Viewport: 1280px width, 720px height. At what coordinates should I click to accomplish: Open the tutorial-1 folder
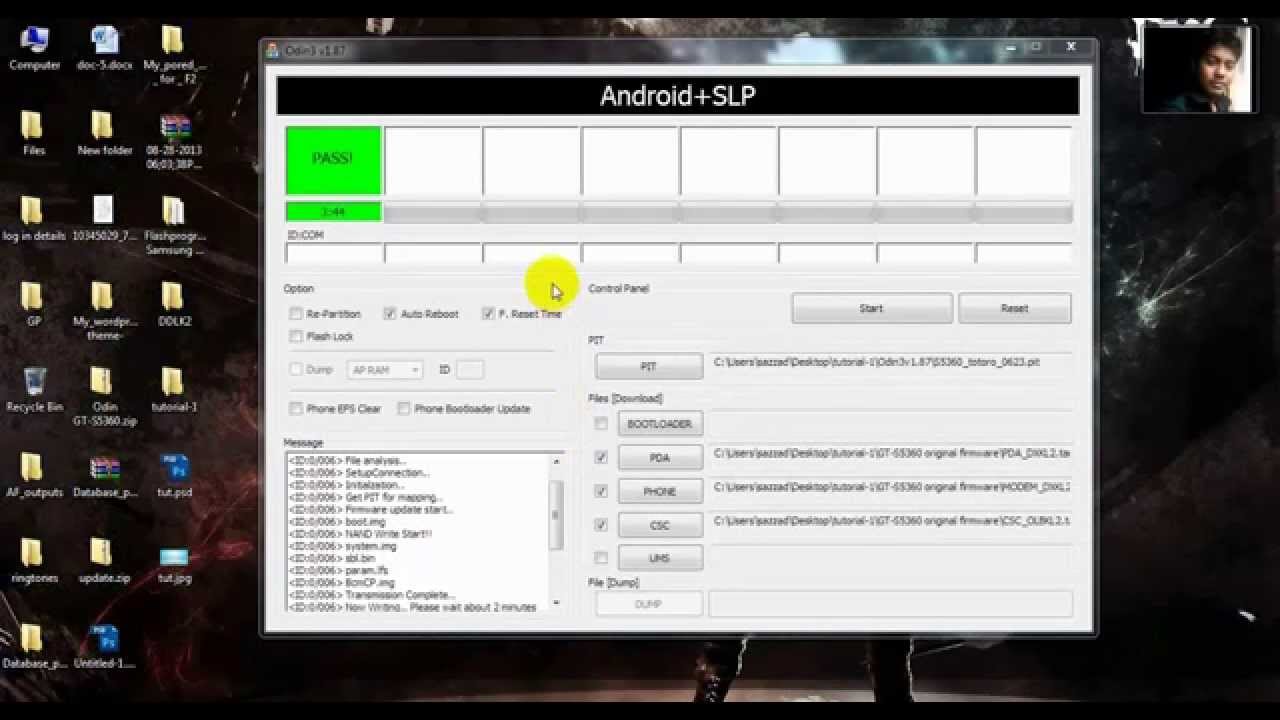[174, 390]
